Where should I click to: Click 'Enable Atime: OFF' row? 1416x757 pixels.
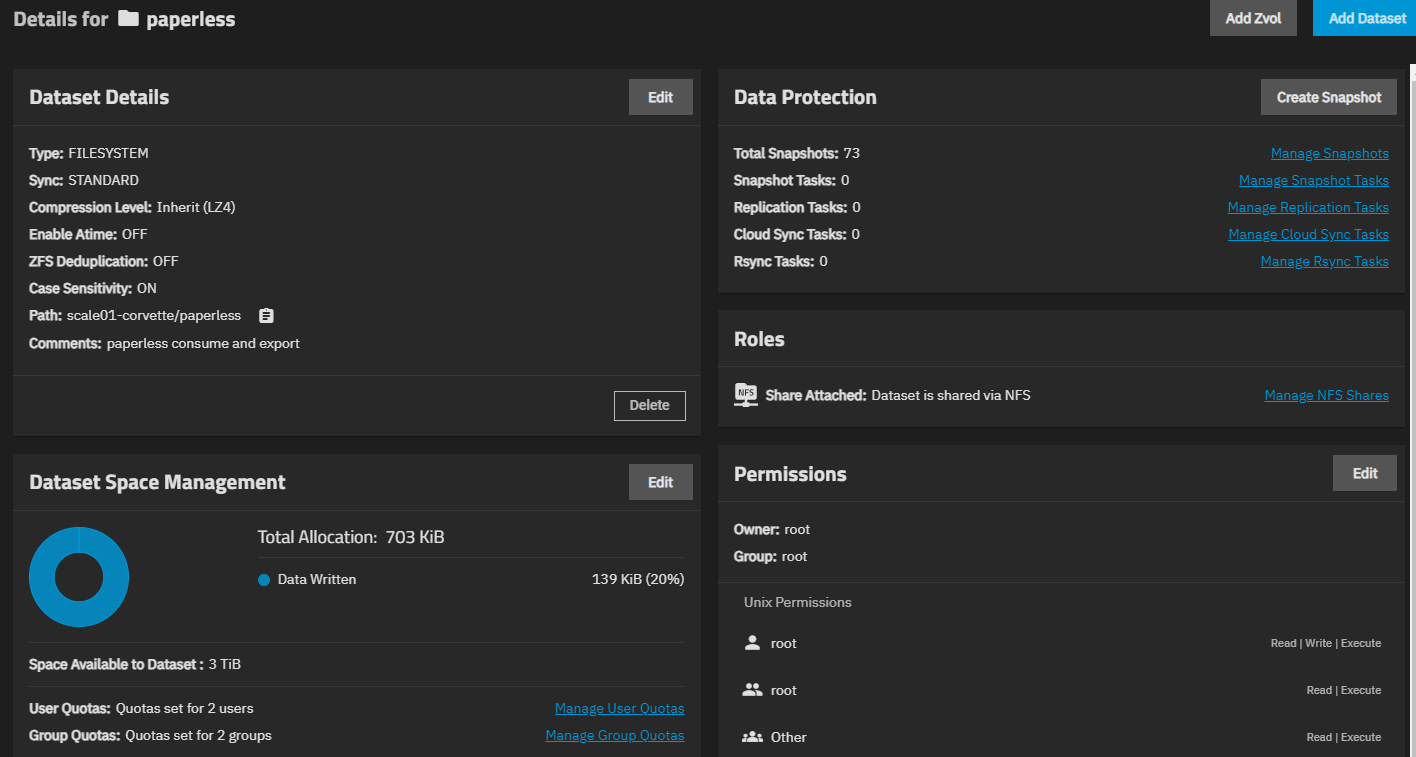88,234
